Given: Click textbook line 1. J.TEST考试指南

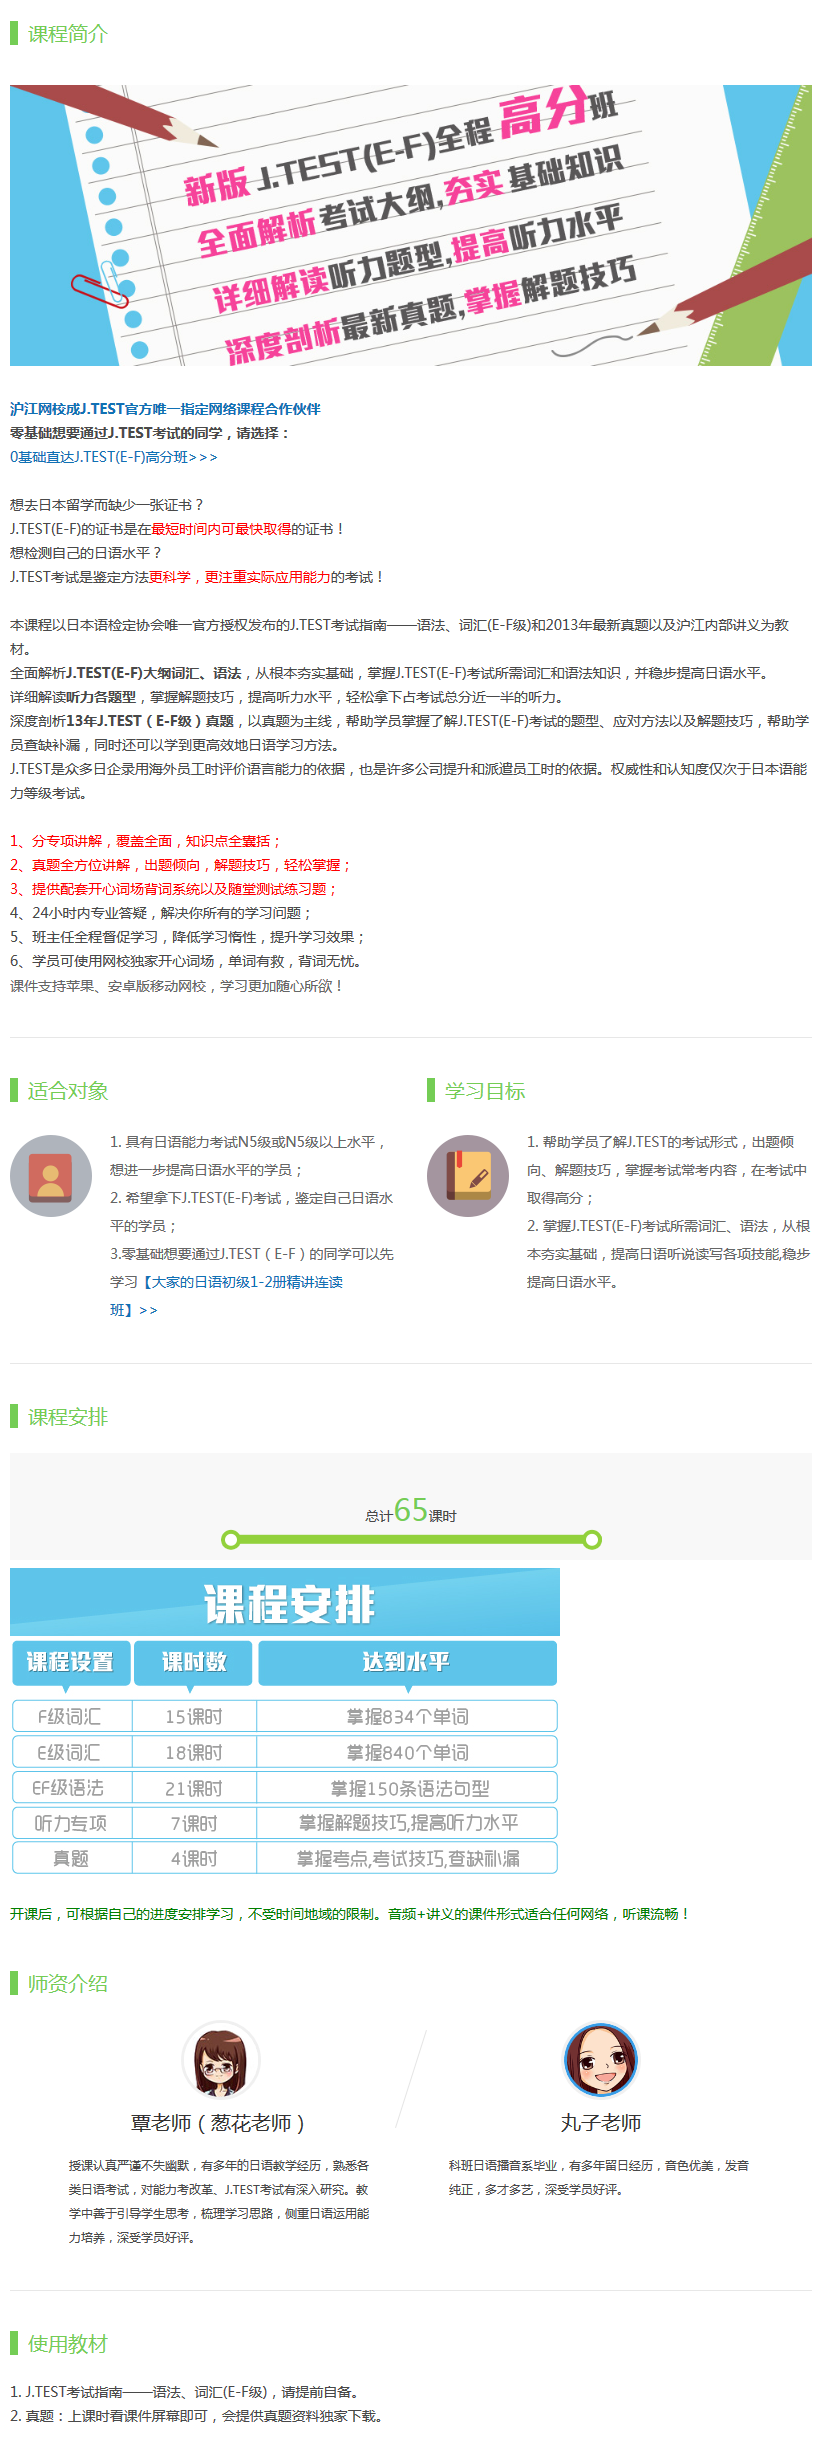Looking at the screenshot, I should click(184, 2392).
